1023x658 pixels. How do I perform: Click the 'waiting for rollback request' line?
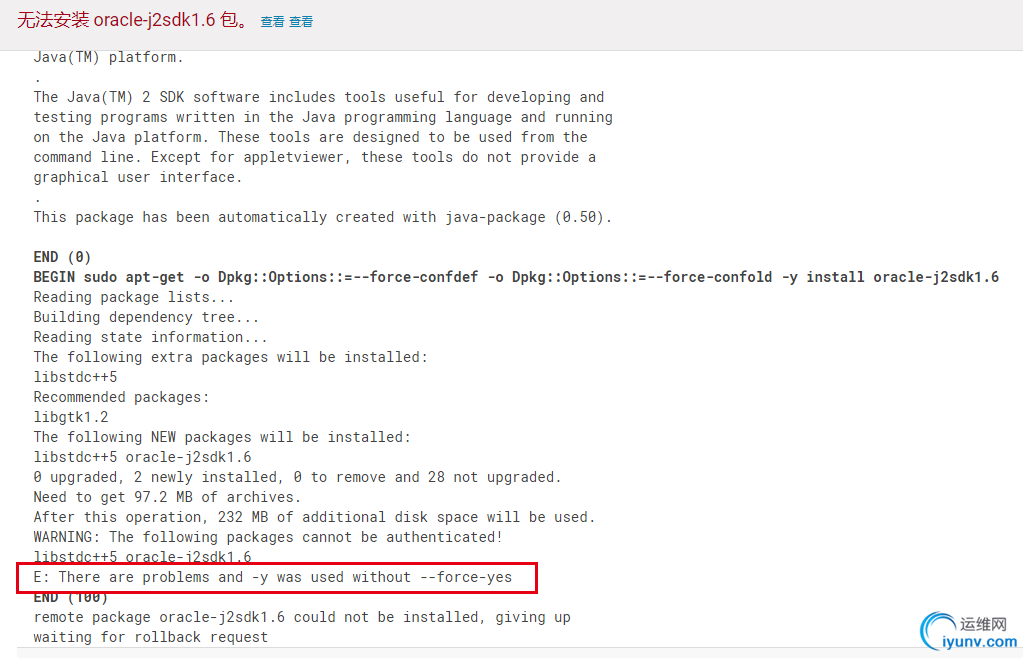[x=151, y=637]
